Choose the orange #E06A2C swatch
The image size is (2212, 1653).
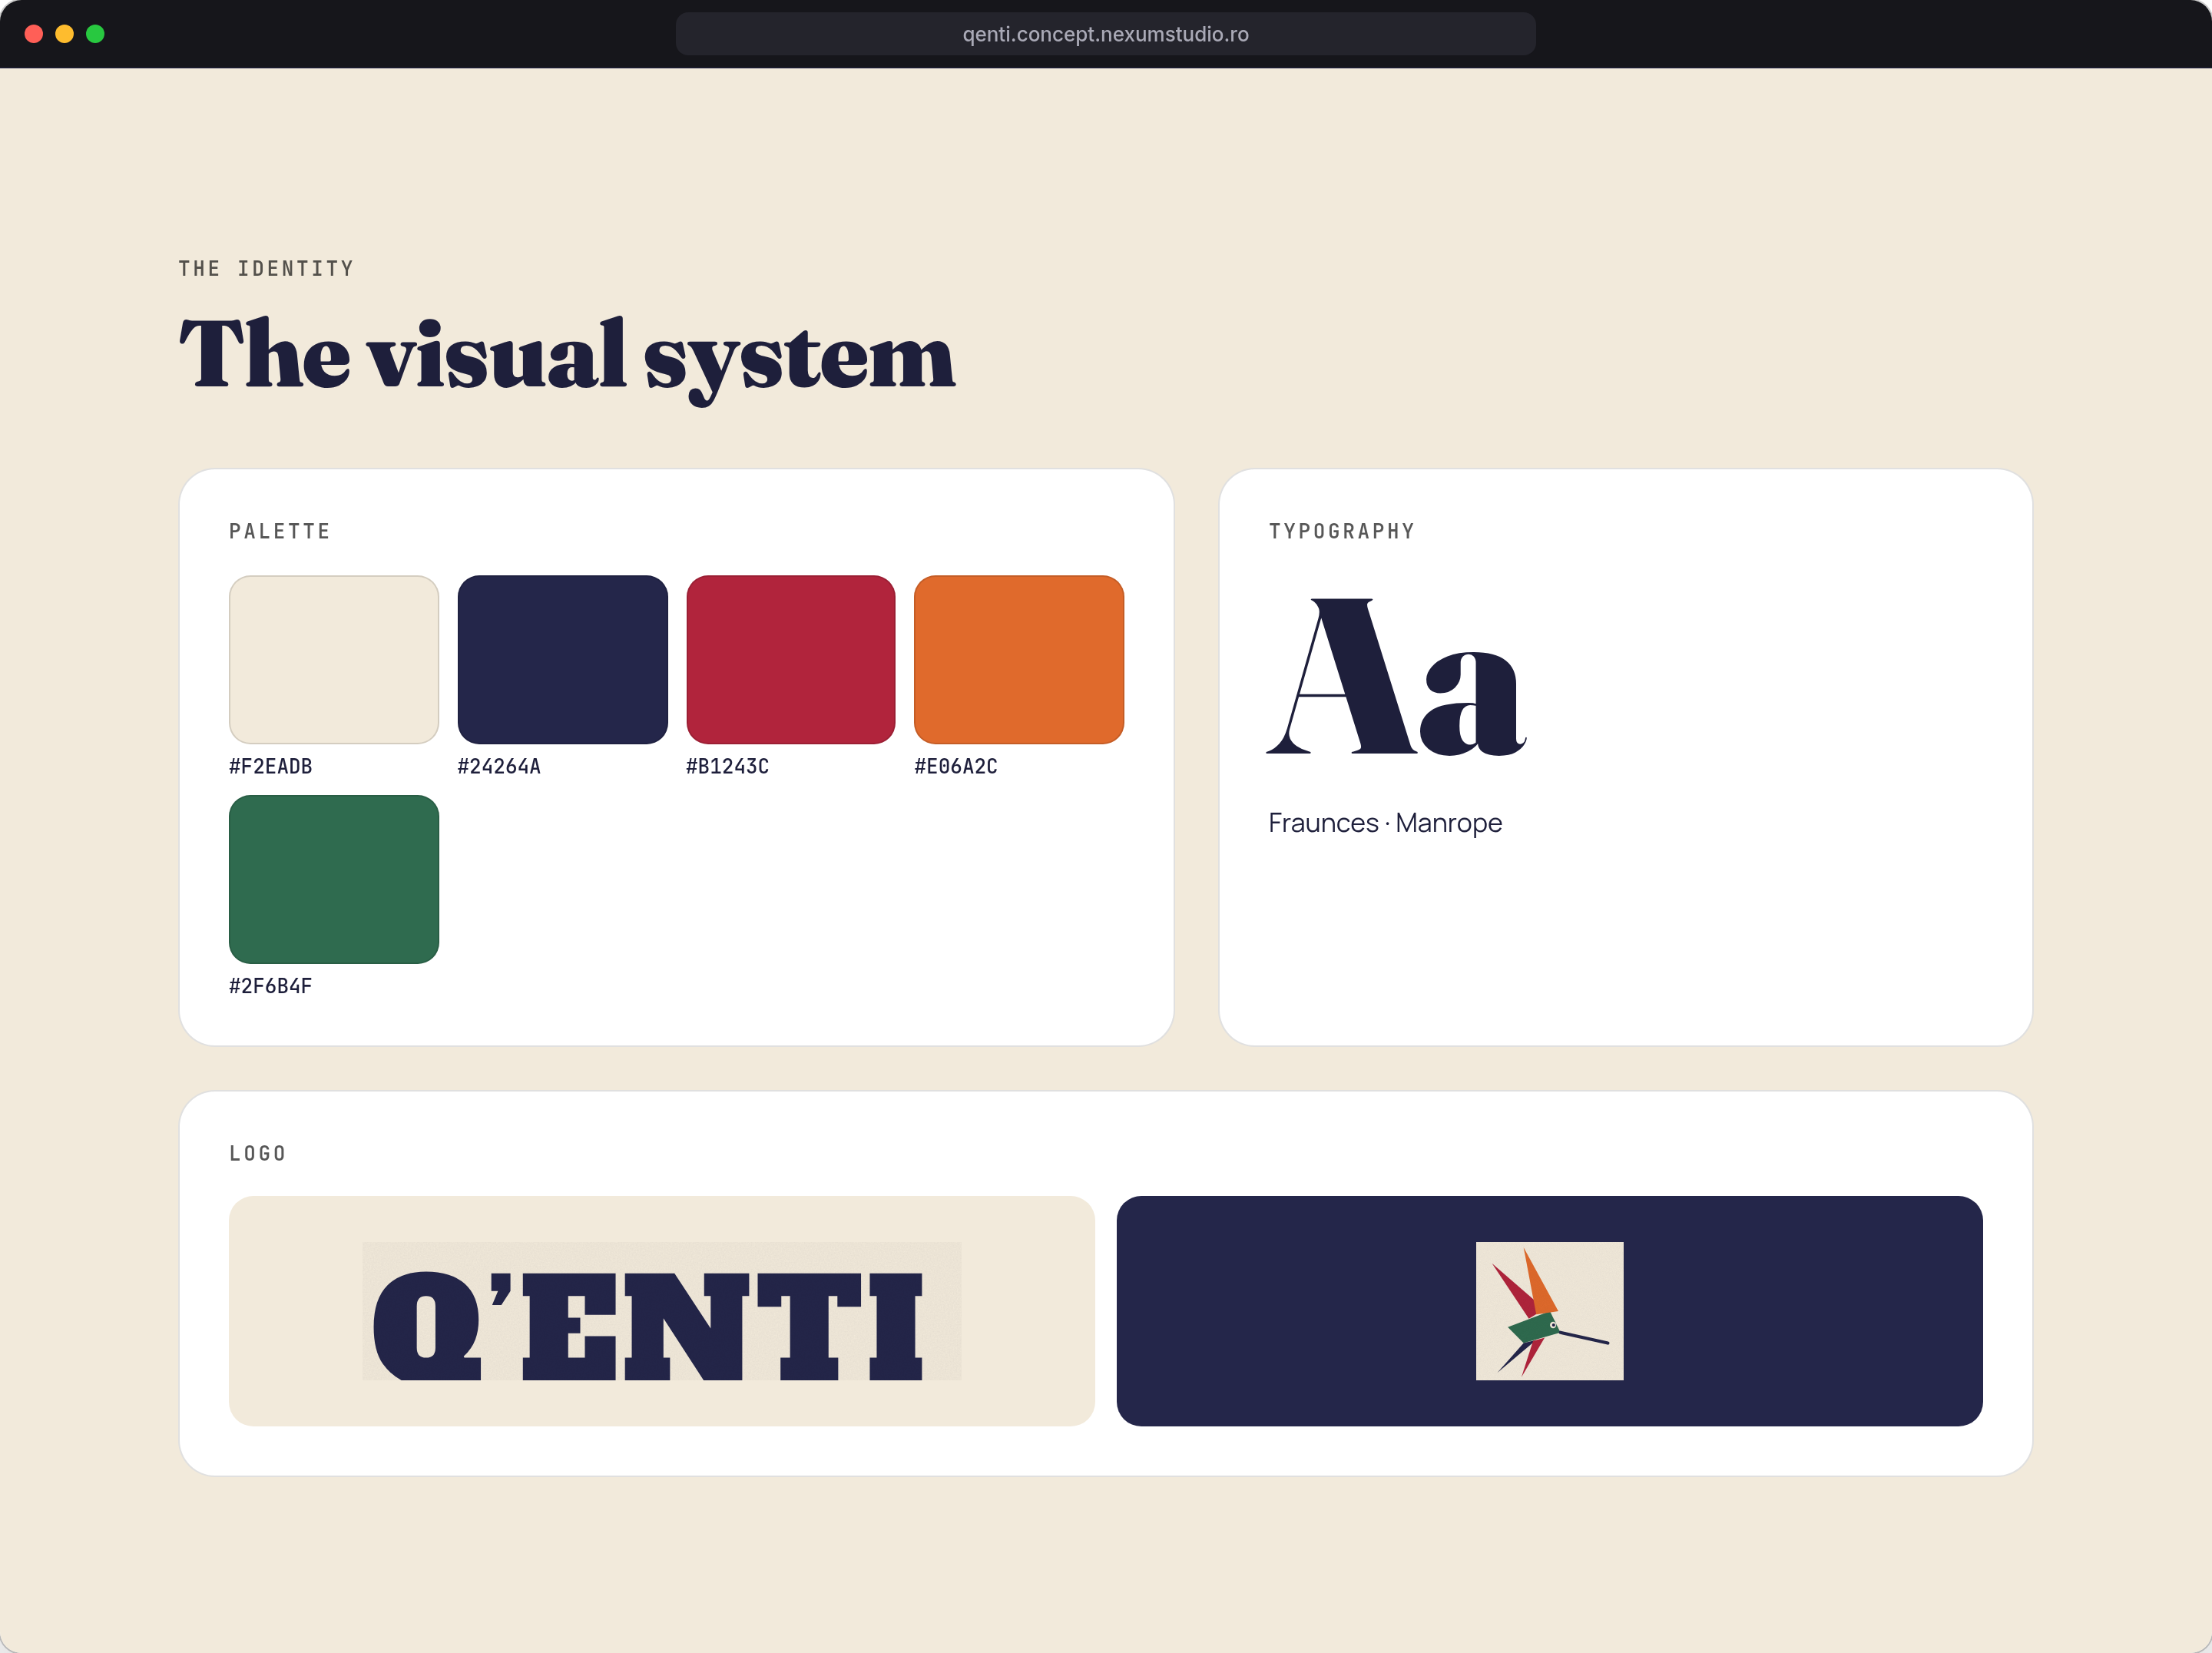point(1019,659)
